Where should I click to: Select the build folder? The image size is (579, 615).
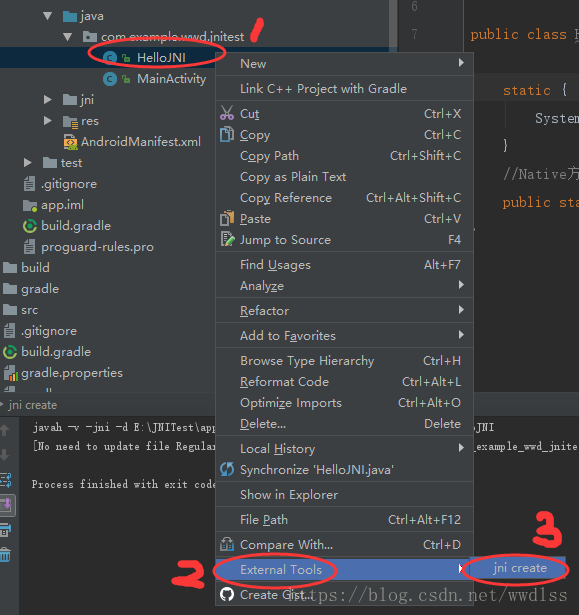click(35, 267)
